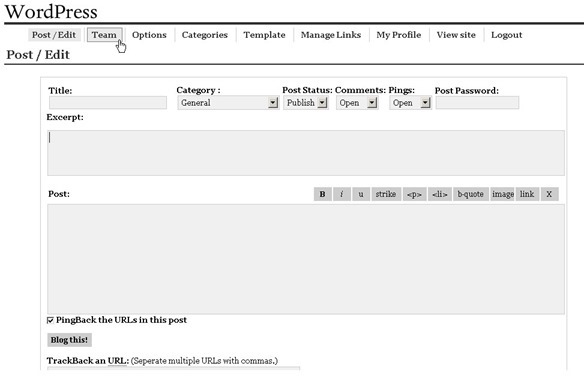
Task: Insert paragraph tag with <p> button
Action: (x=414, y=194)
